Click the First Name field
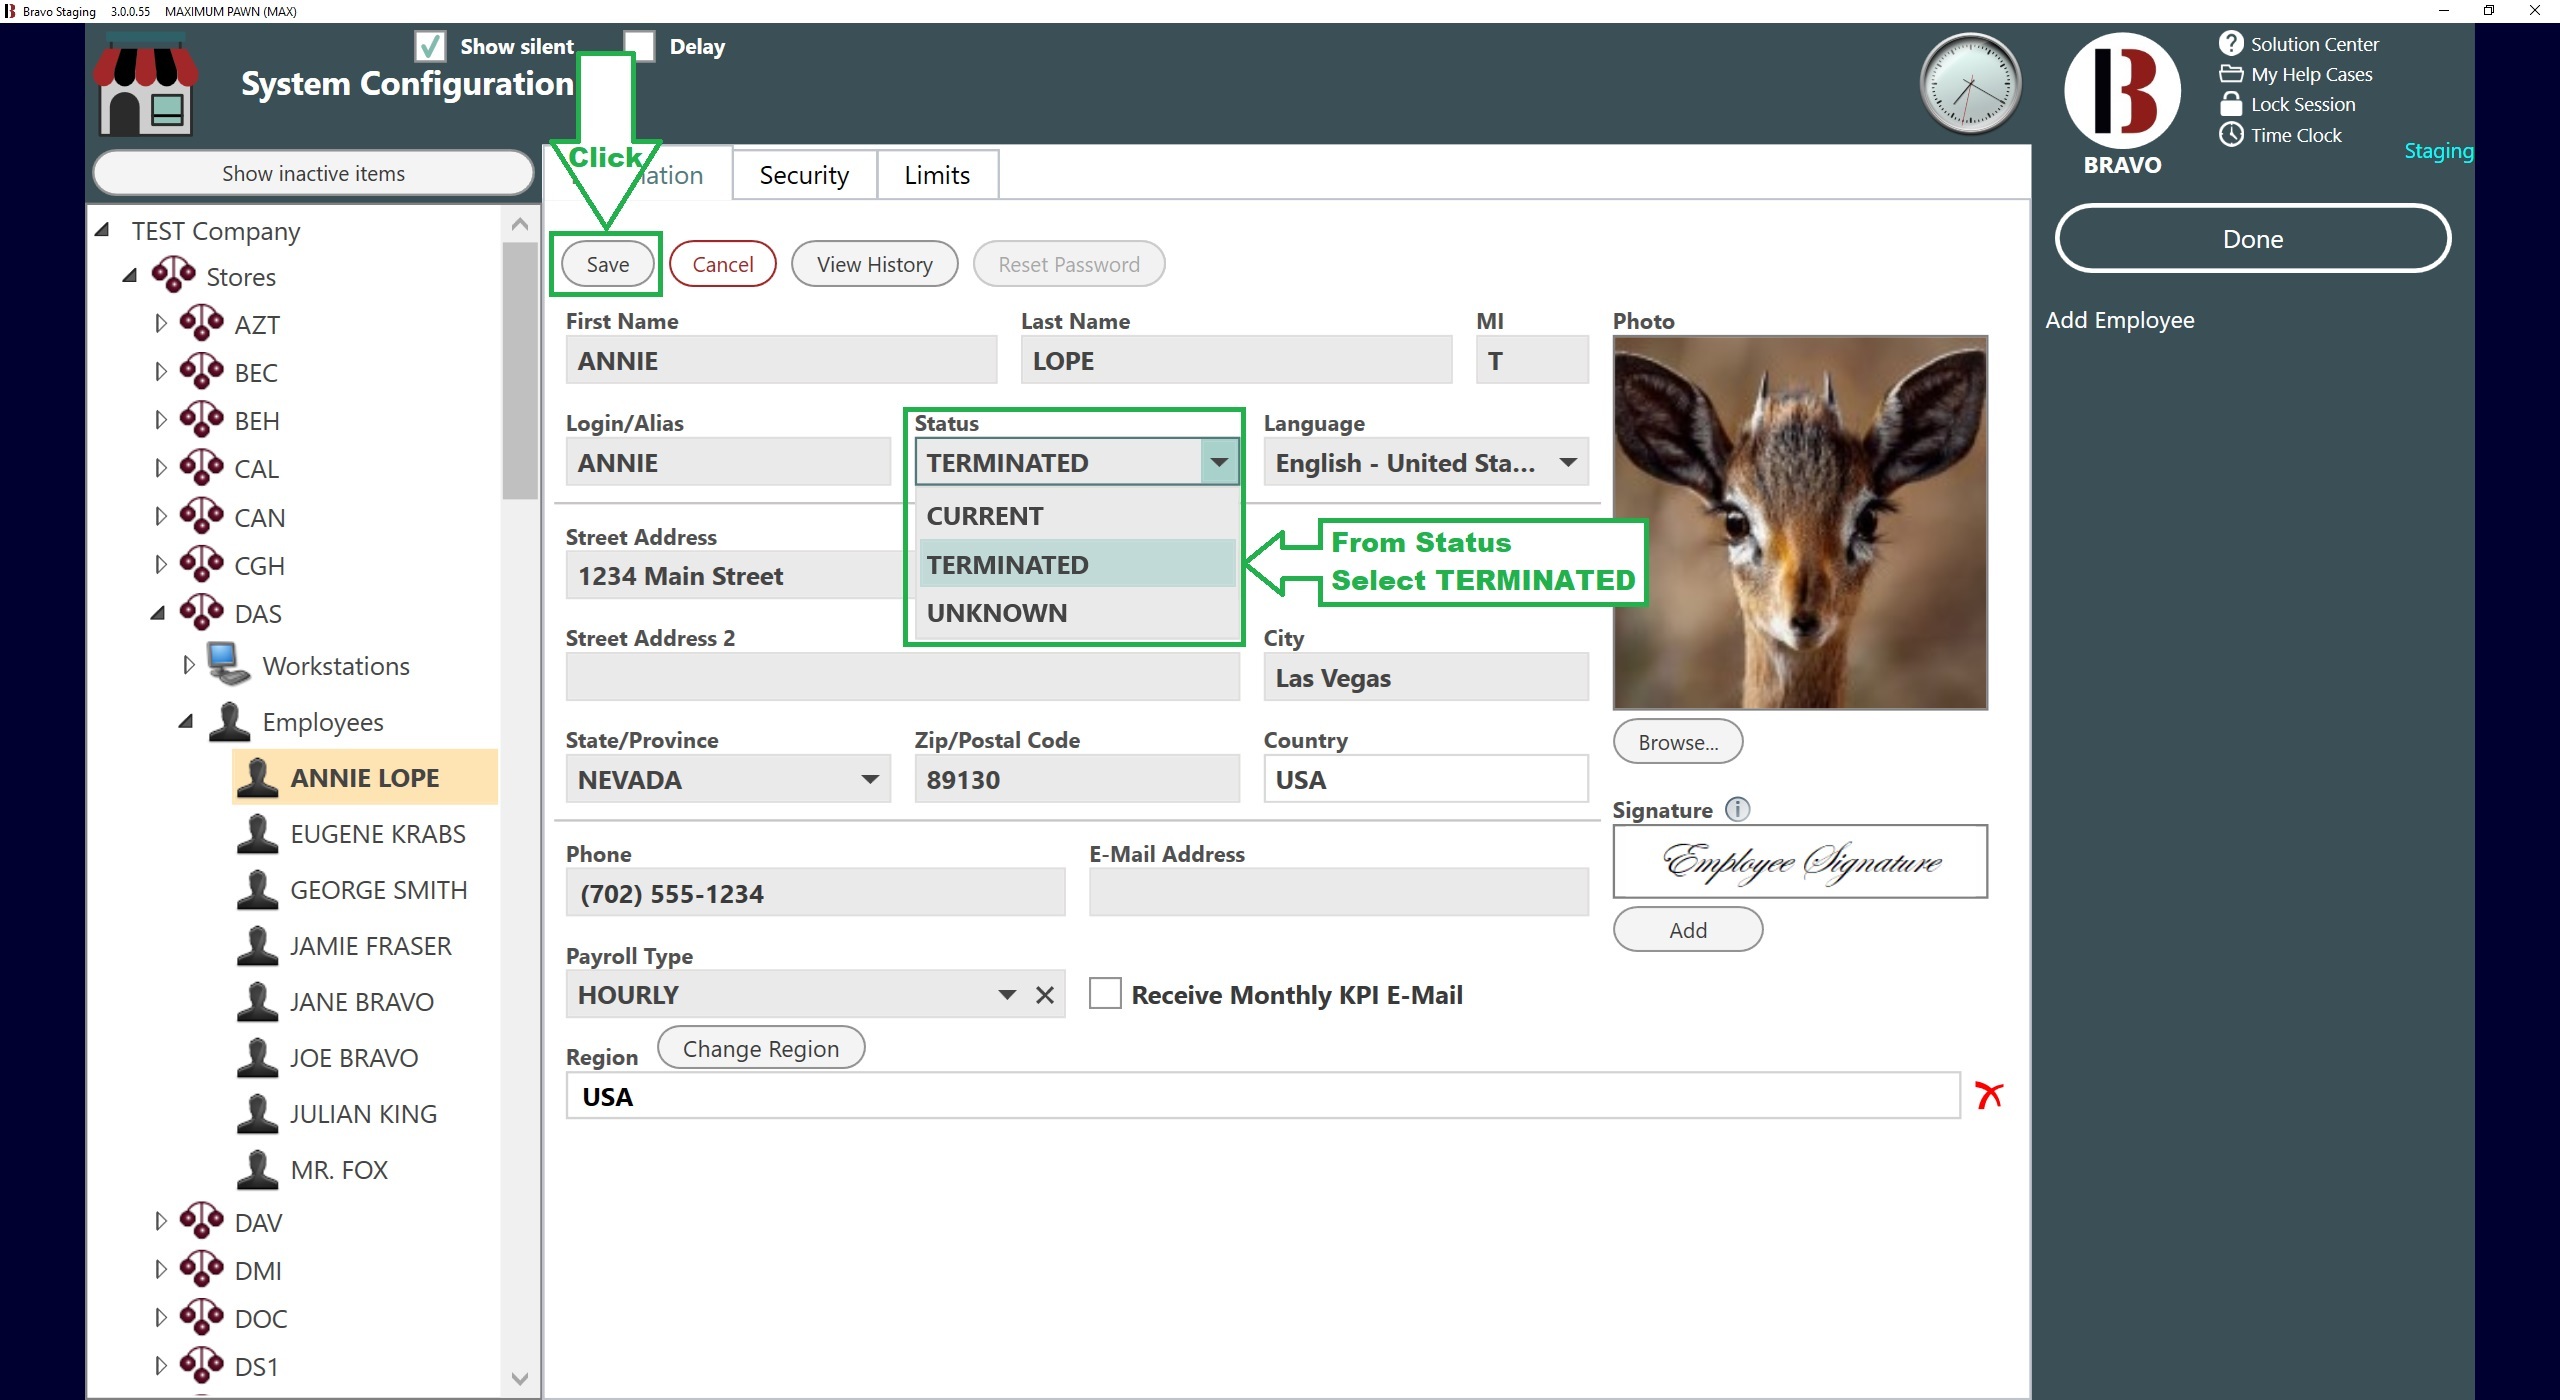 [781, 360]
